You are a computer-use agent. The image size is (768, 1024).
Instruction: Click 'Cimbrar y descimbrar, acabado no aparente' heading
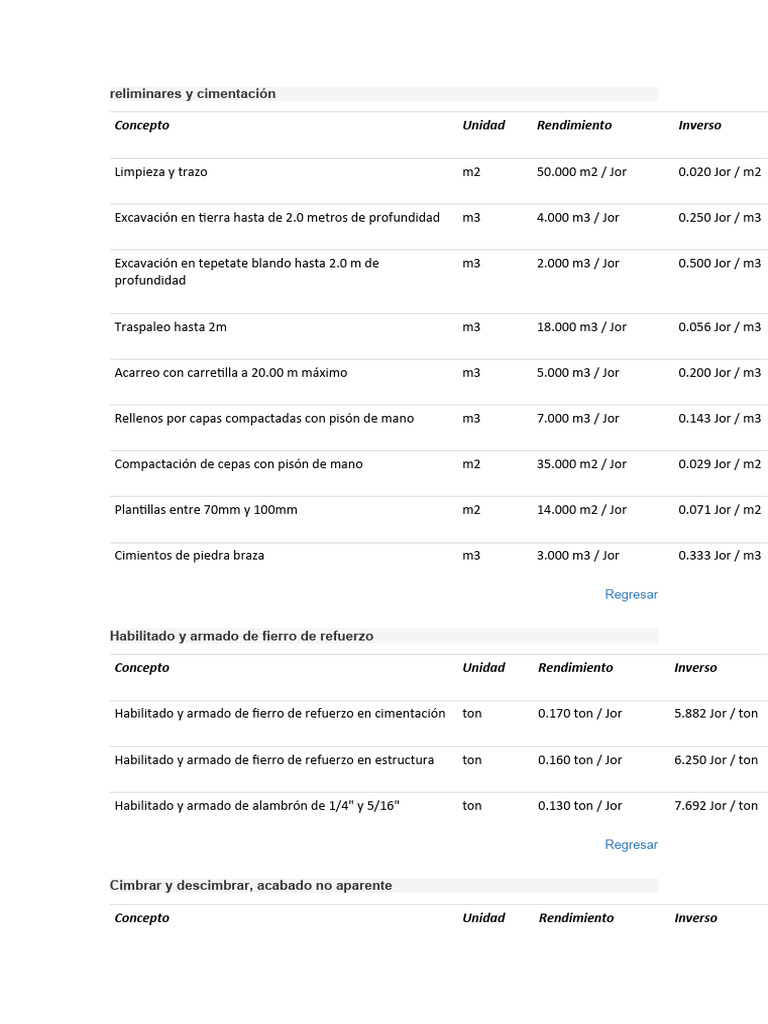click(251, 886)
